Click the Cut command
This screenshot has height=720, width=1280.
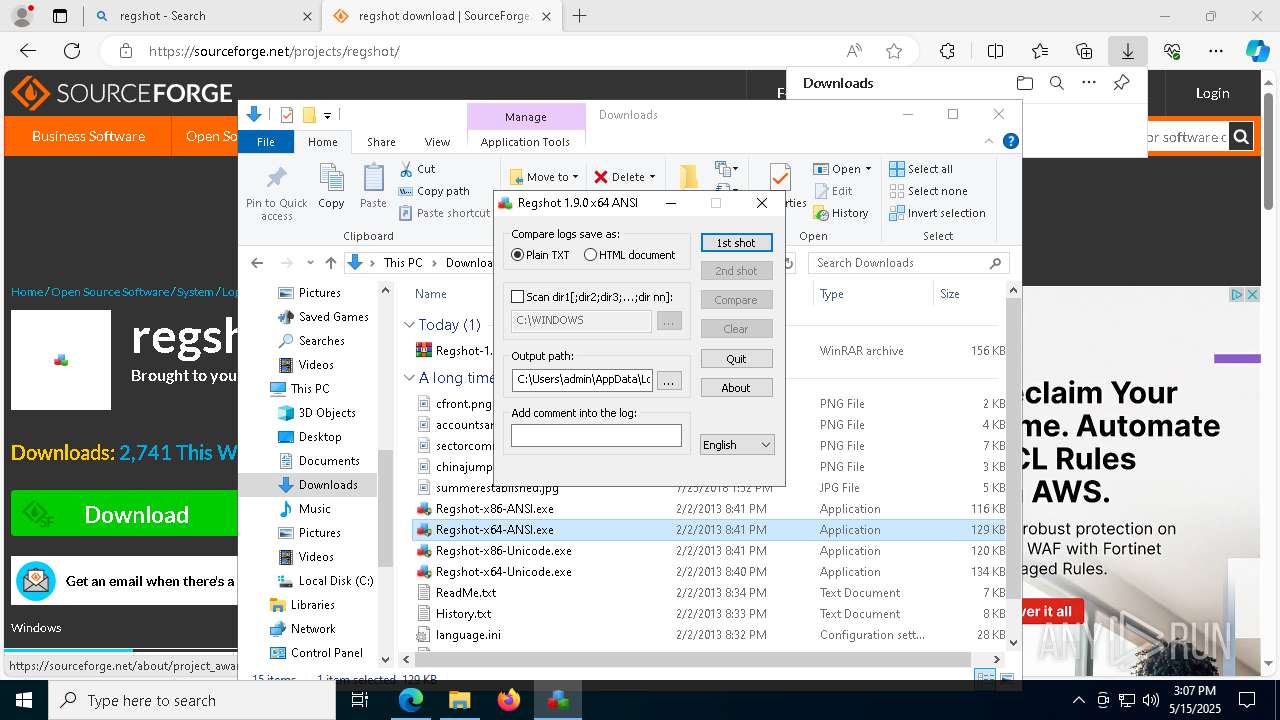point(417,169)
